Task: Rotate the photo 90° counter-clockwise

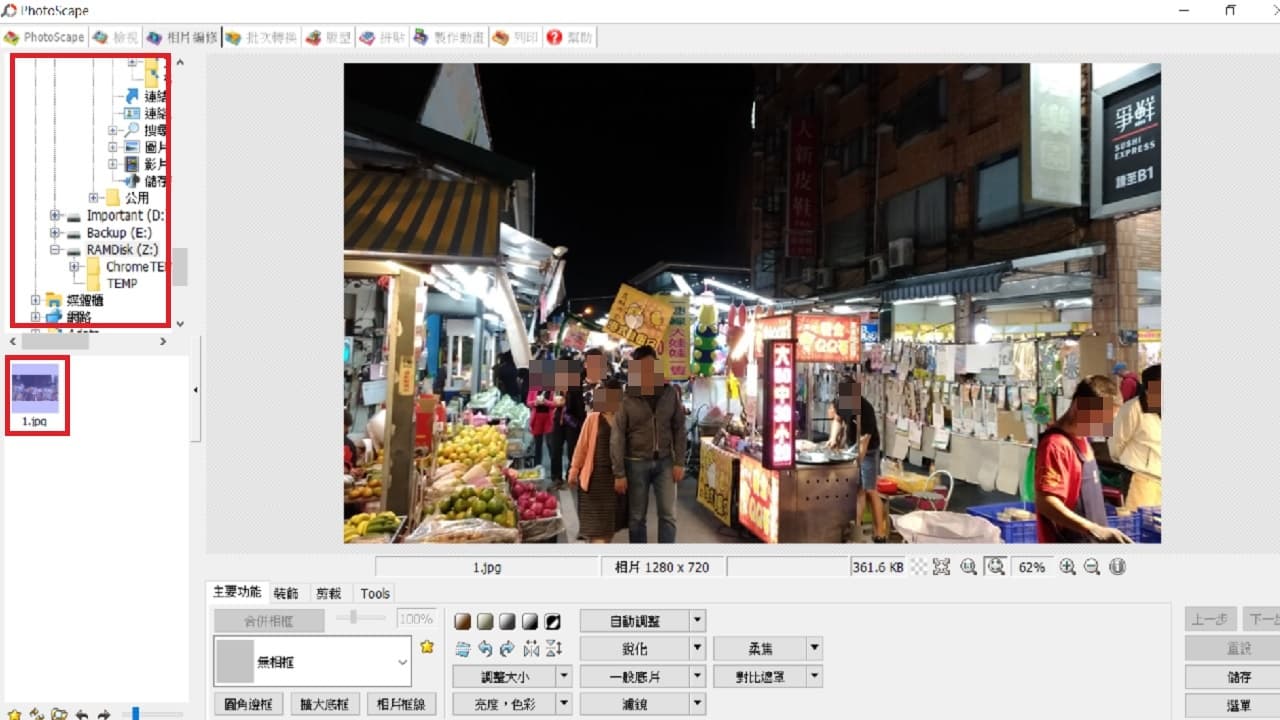Action: tap(484, 647)
